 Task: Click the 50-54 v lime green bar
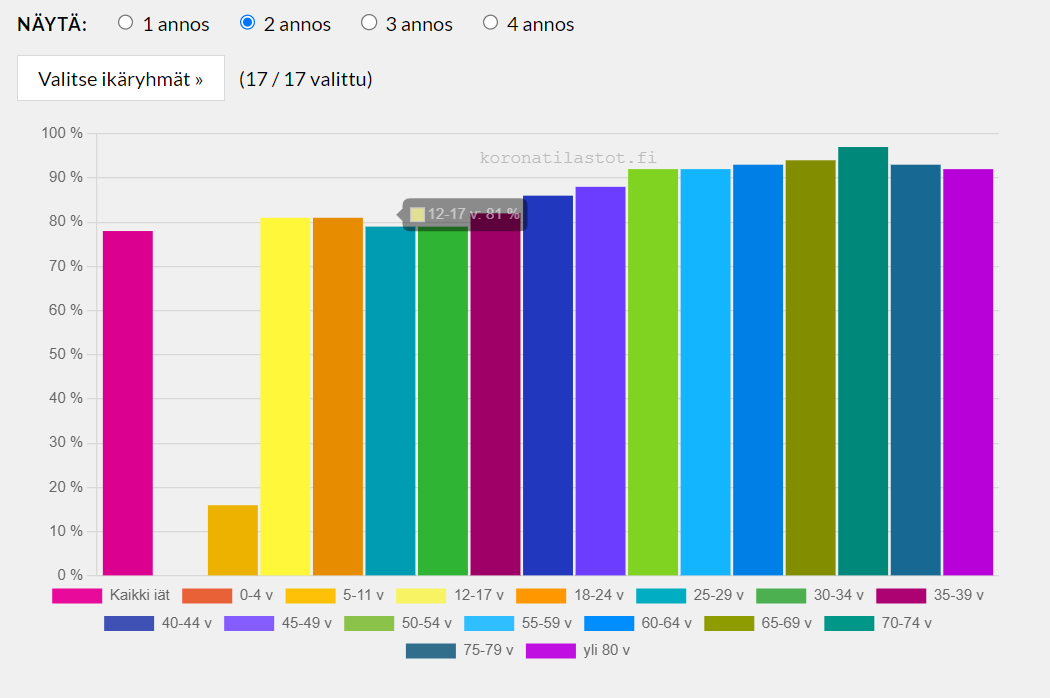653,372
